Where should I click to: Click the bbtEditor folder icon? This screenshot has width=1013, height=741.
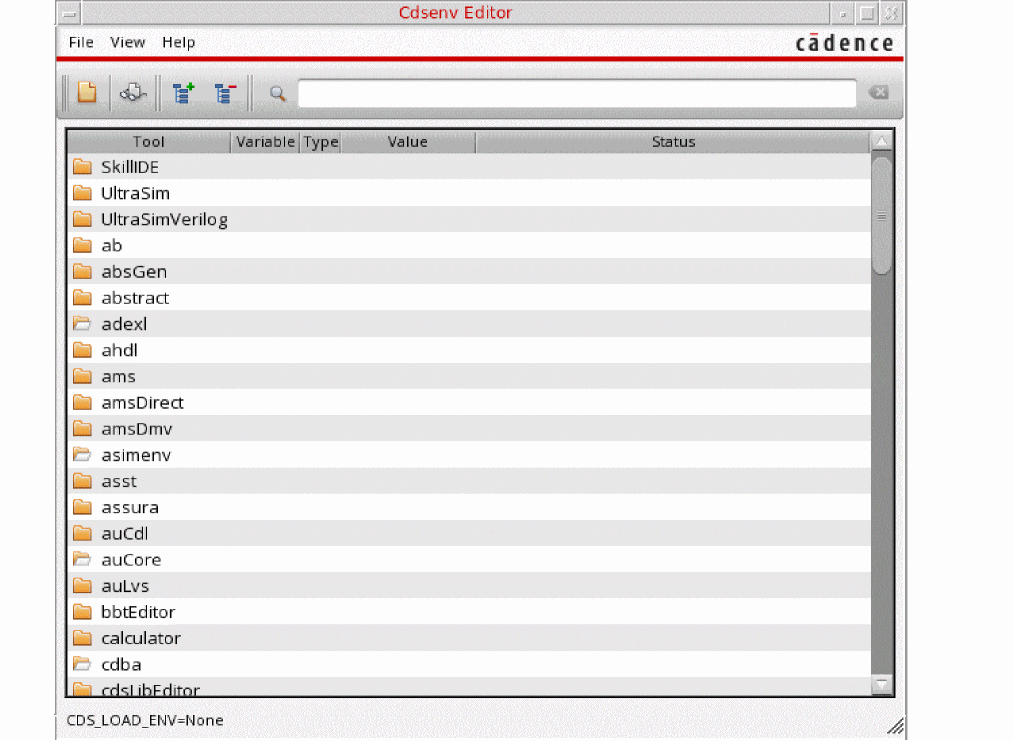(x=82, y=612)
